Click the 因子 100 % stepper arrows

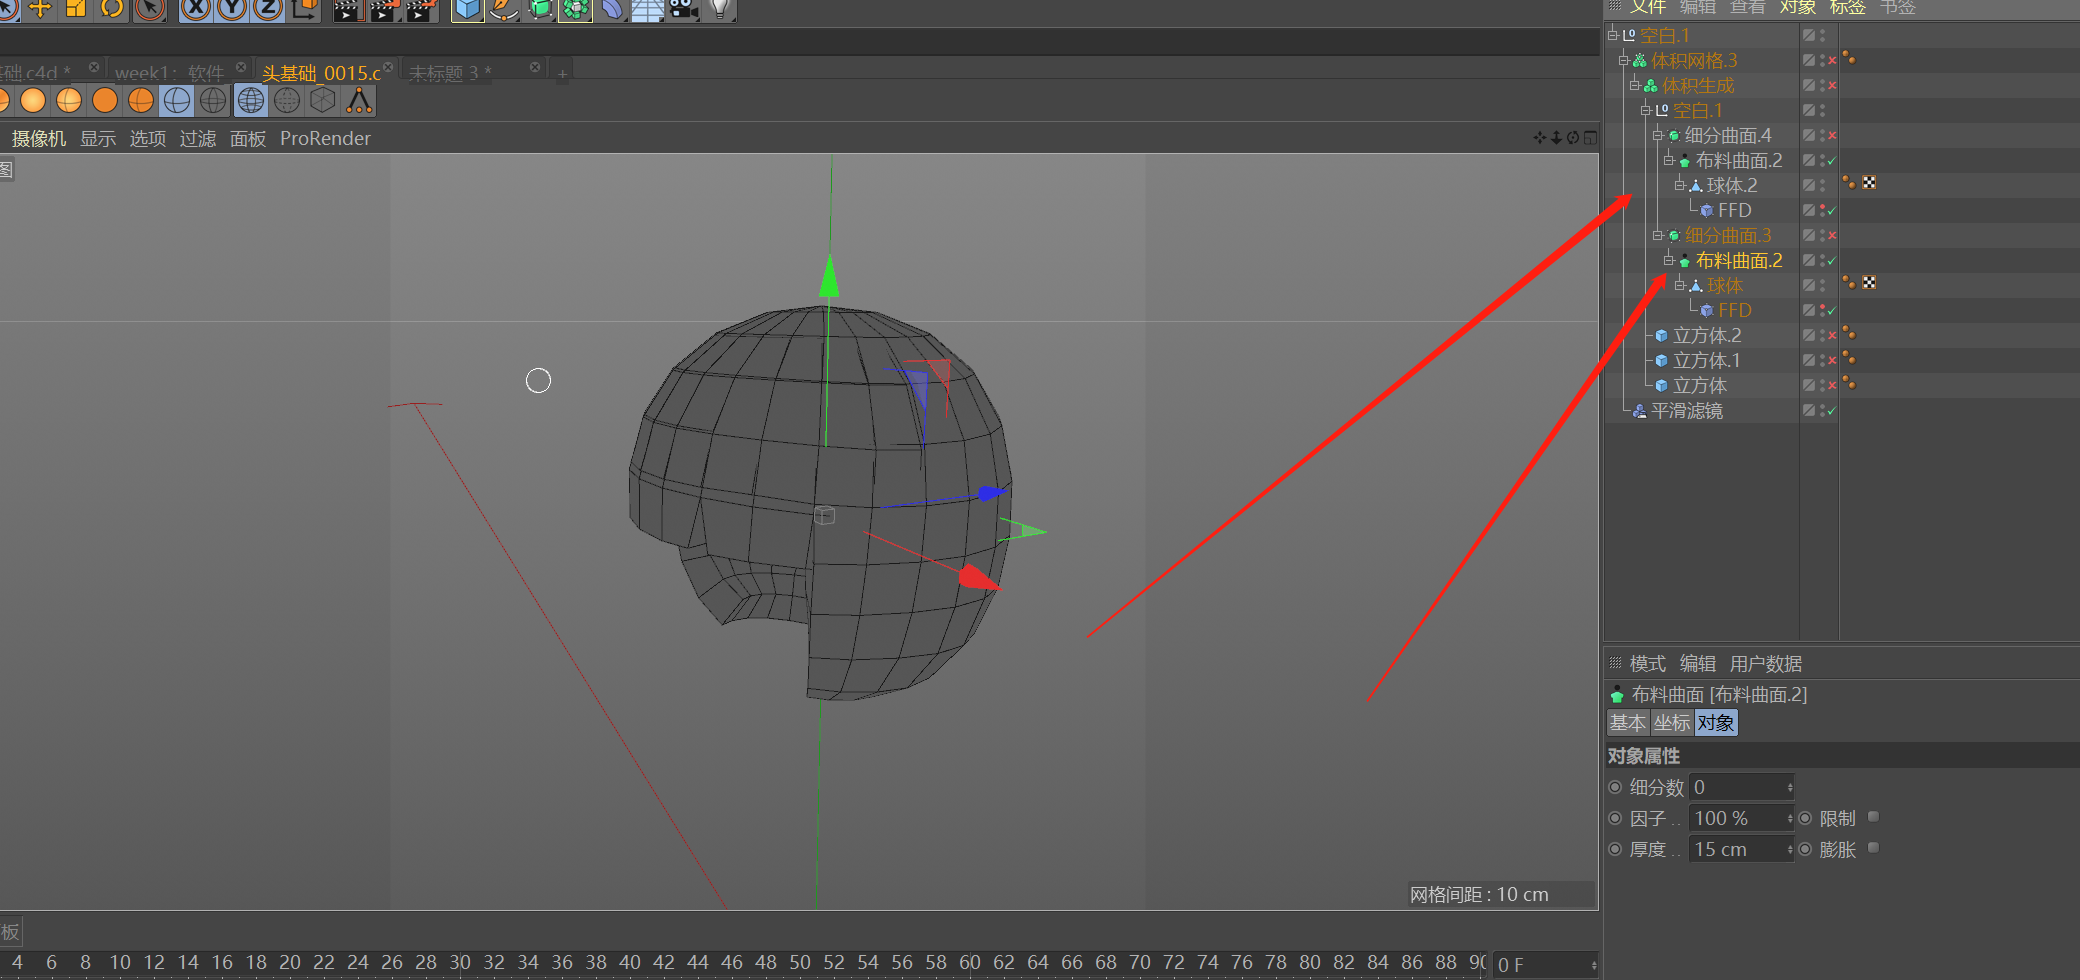1790,818
